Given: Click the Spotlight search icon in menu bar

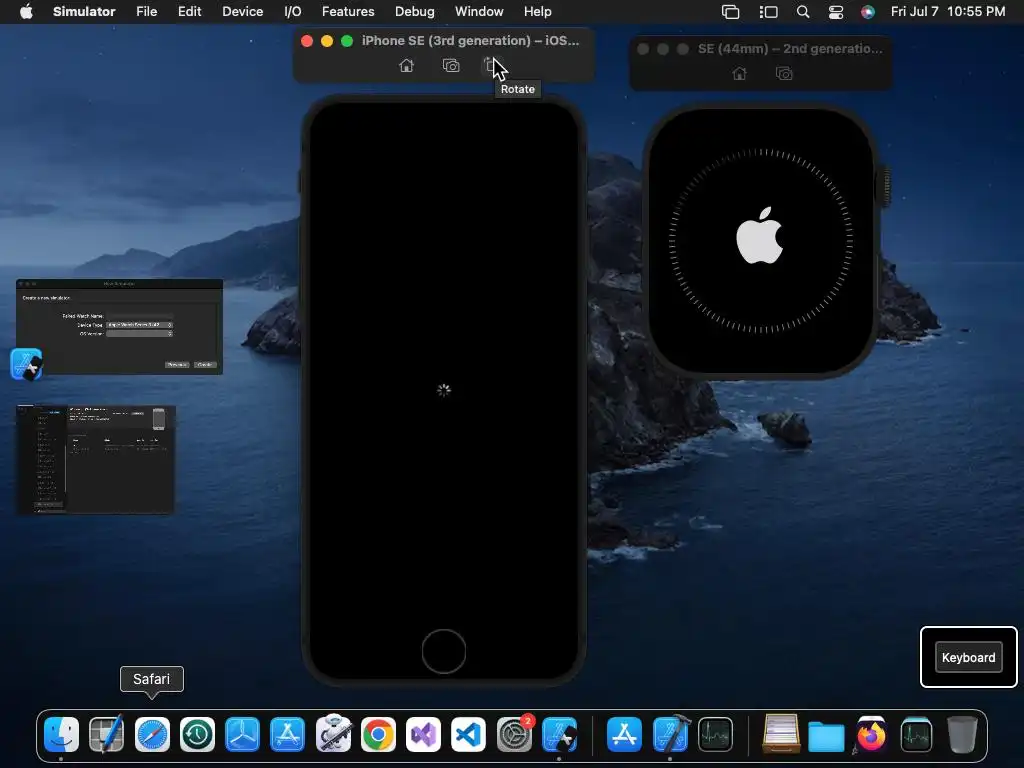Looking at the screenshot, I should [x=803, y=12].
